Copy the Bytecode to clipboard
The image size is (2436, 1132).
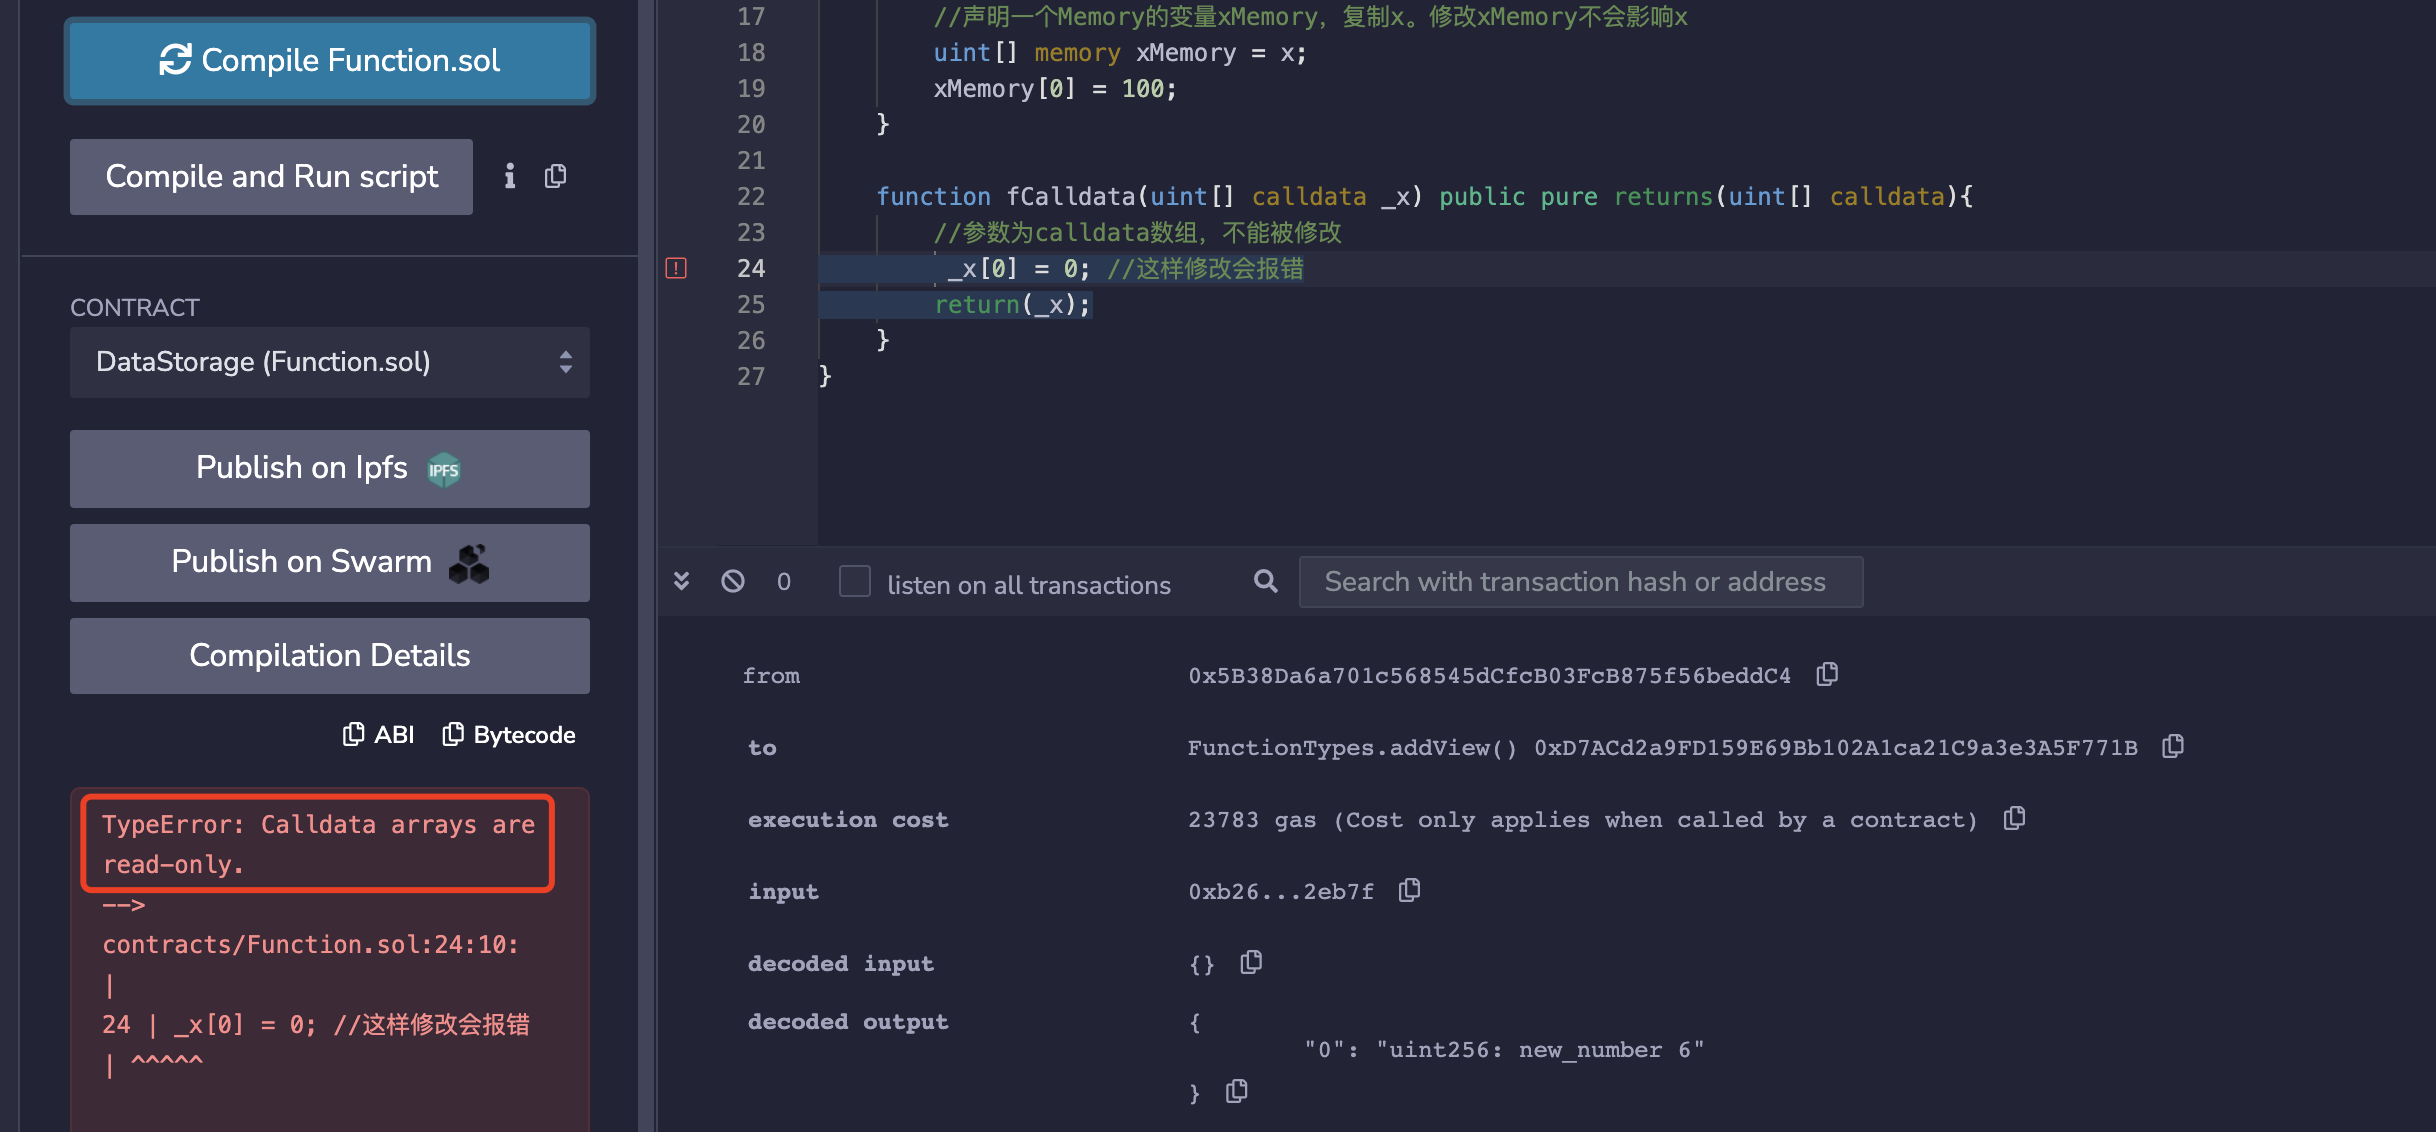(x=509, y=735)
